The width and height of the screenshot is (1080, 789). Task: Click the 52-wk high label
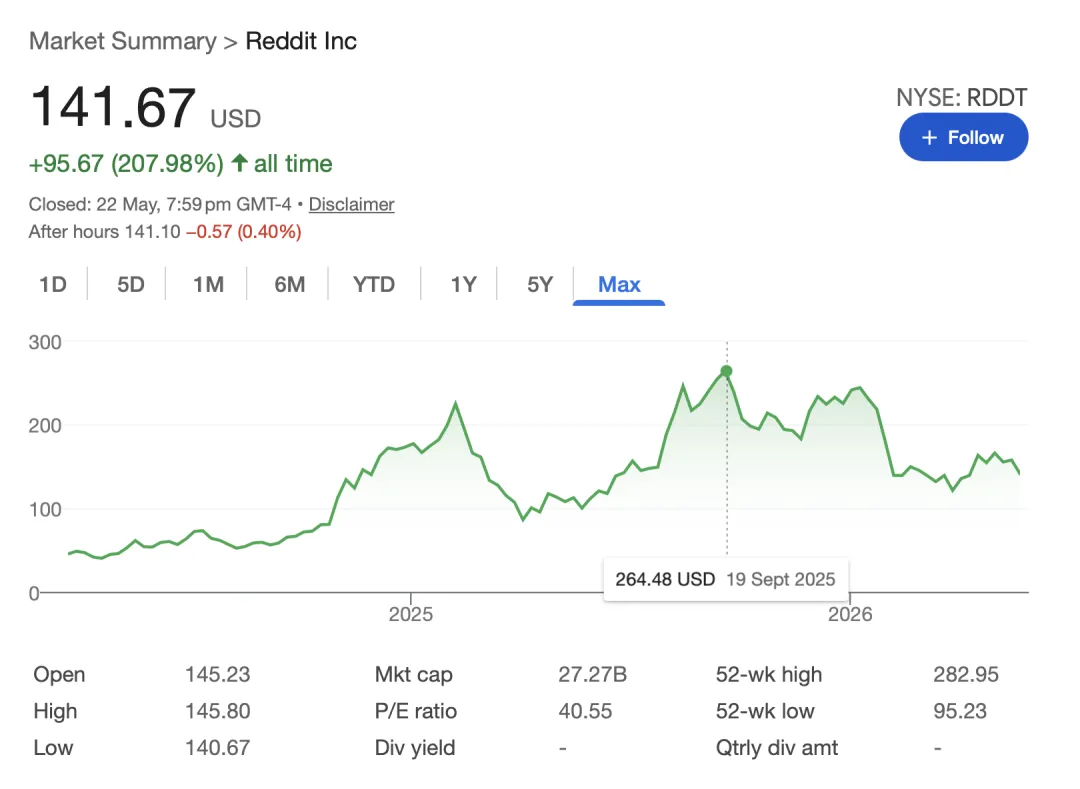click(769, 674)
